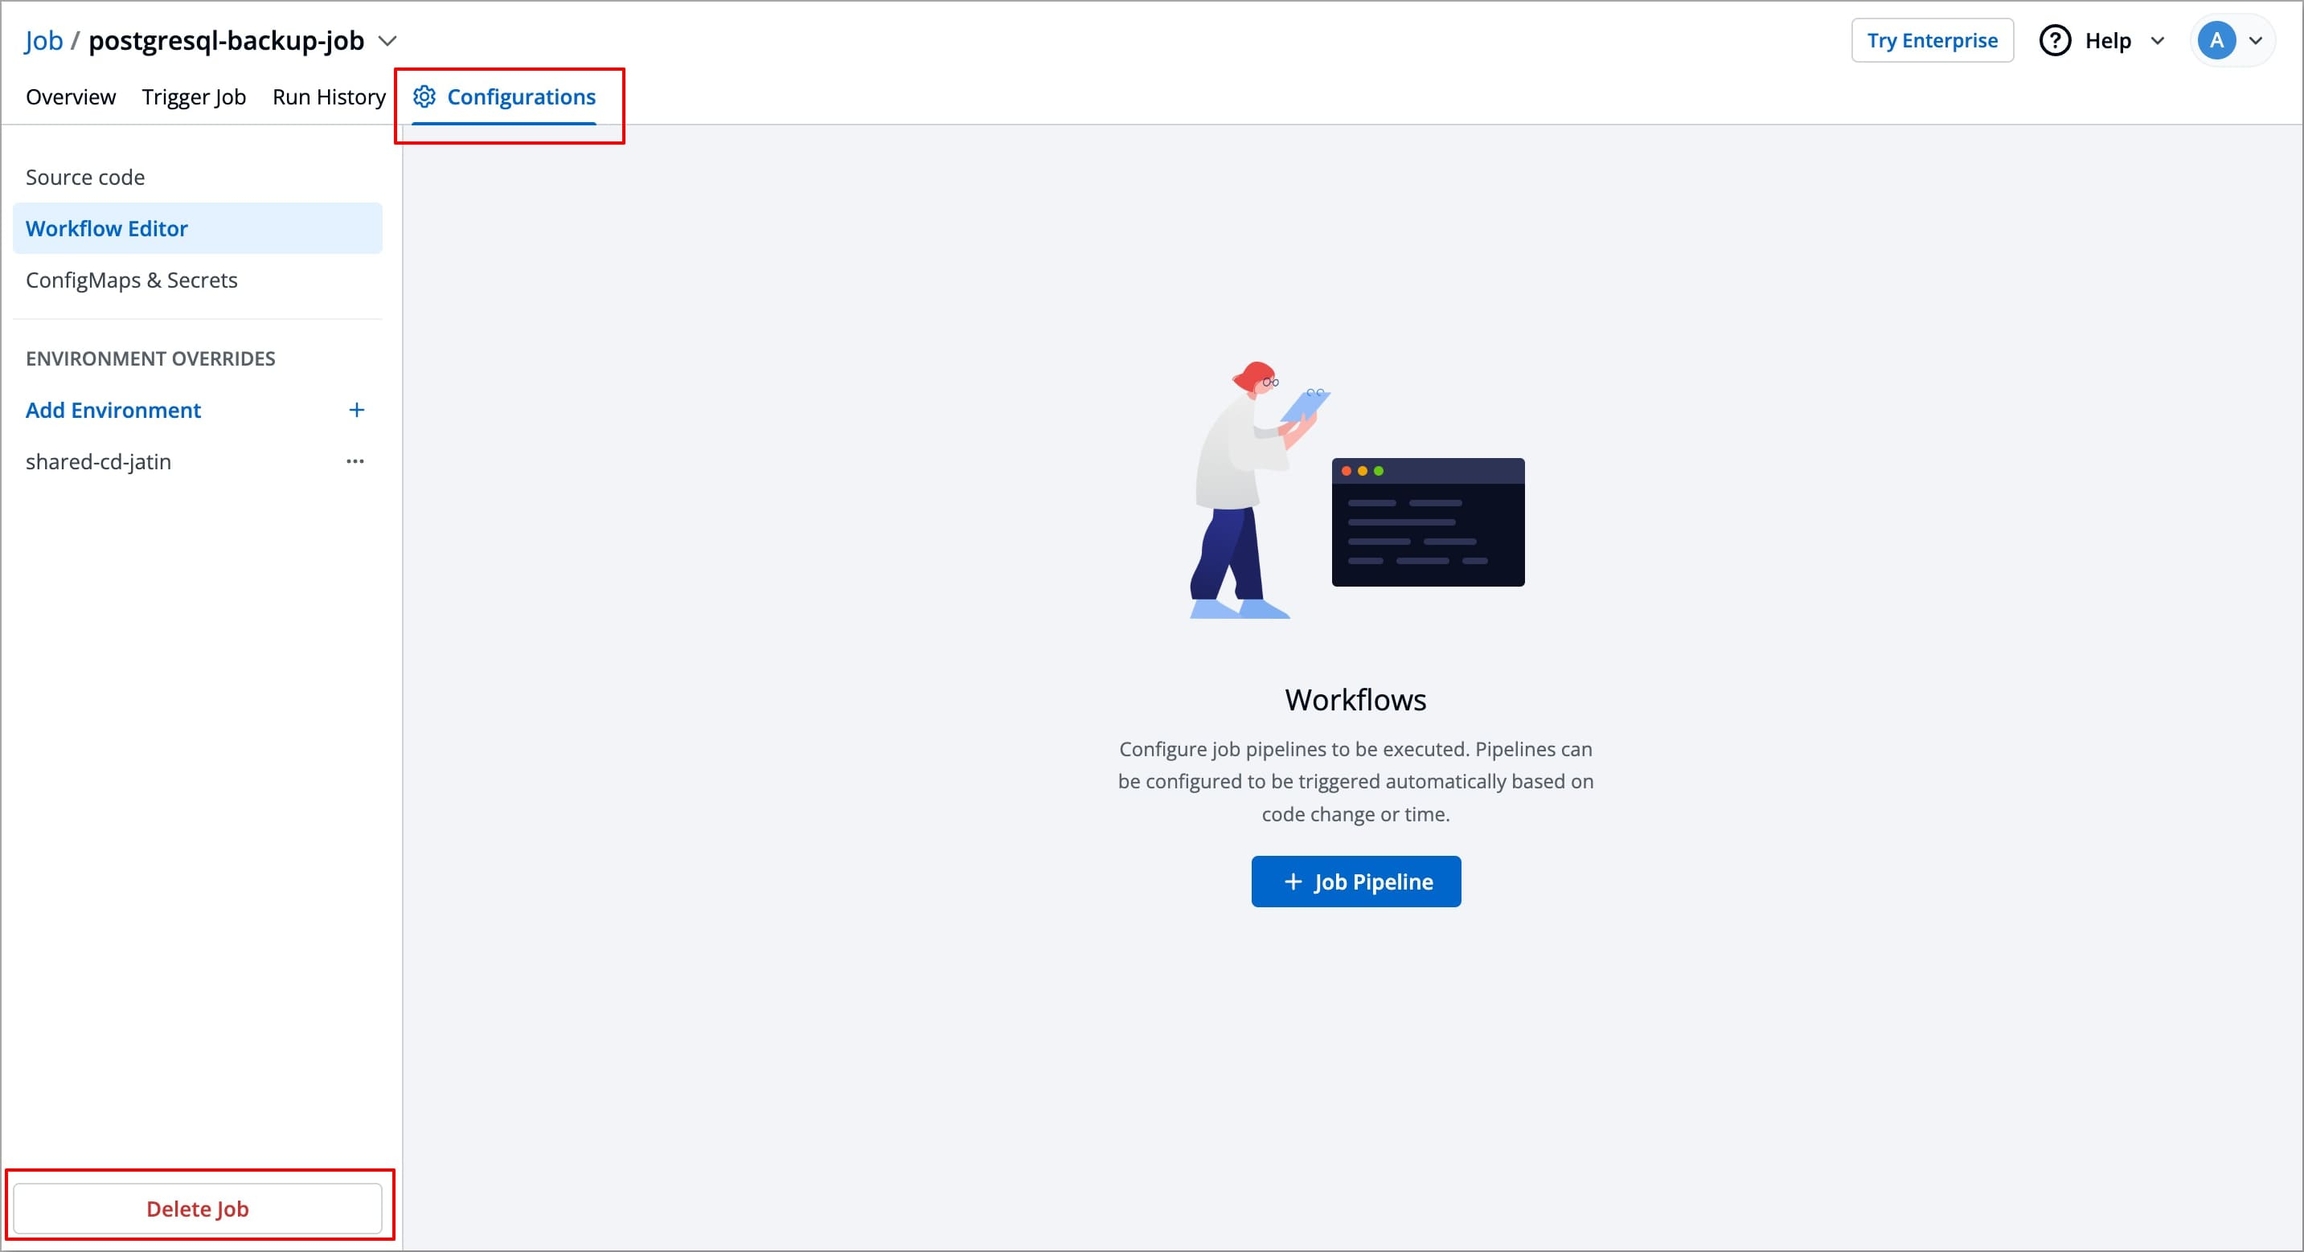Select Workflow Editor in sidebar

(x=107, y=228)
